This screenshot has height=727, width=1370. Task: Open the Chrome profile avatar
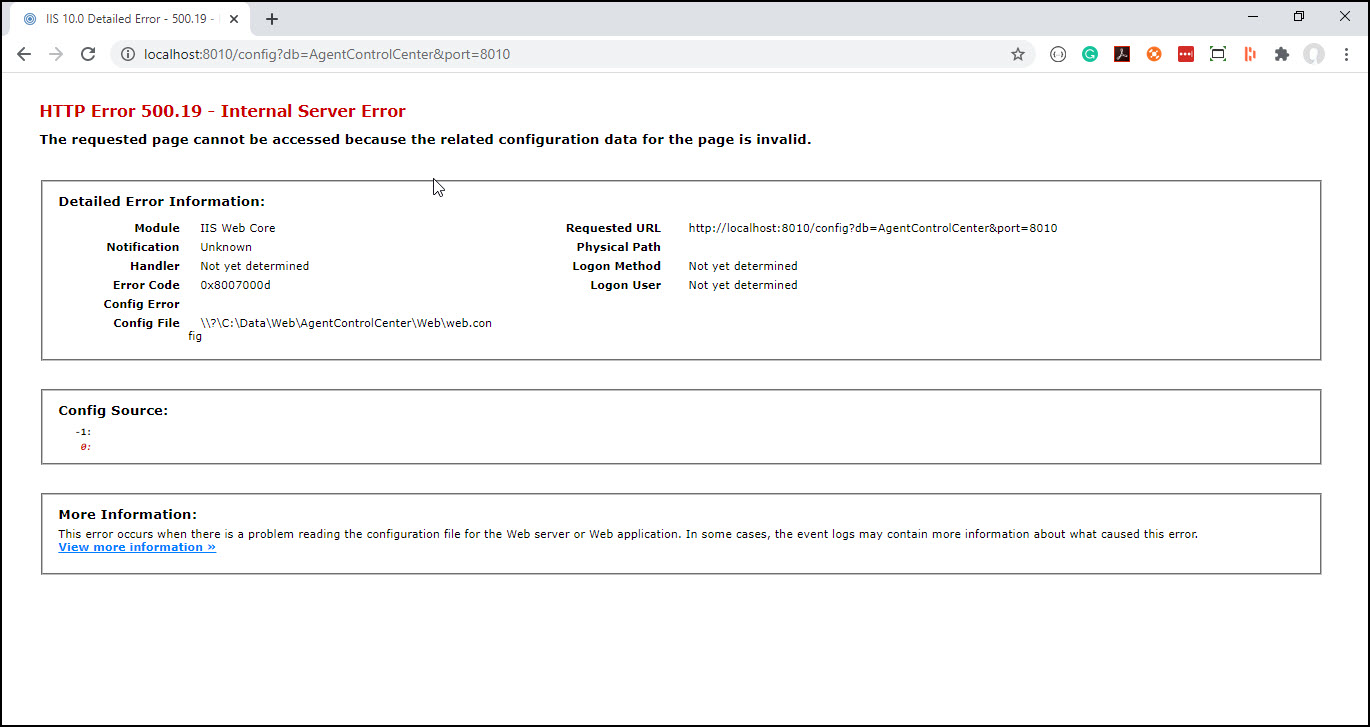tap(1313, 54)
